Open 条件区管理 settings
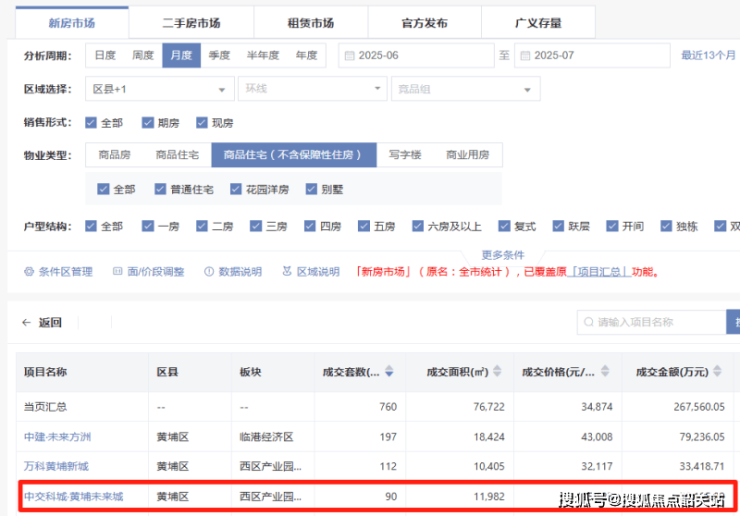Image resolution: width=740 pixels, height=516 pixels. [59, 272]
